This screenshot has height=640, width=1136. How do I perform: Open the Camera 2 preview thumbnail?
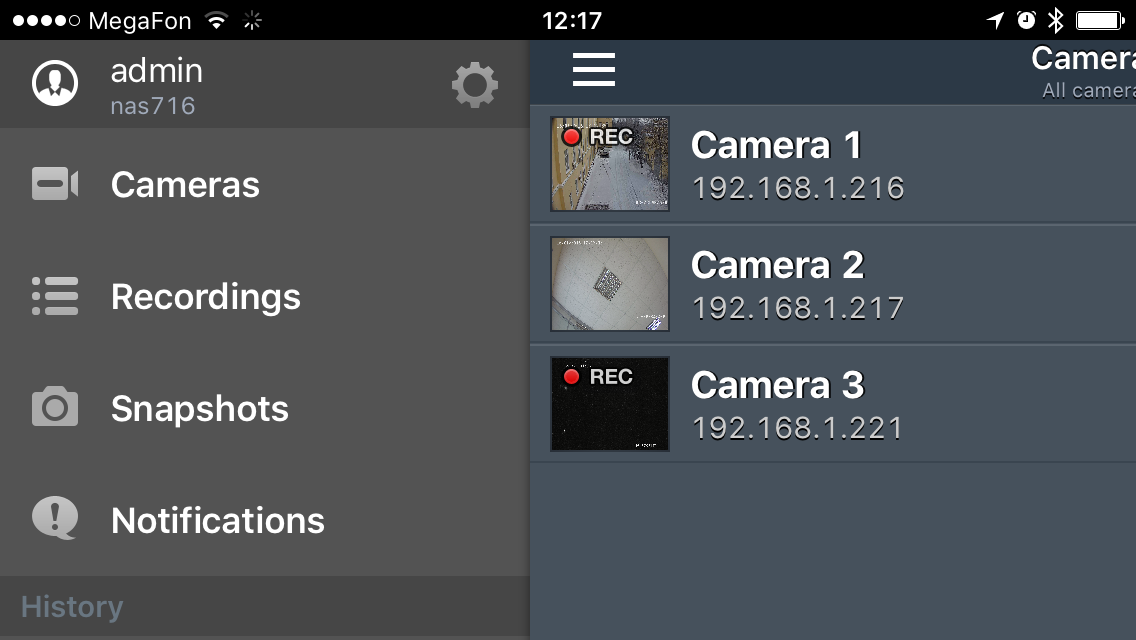[610, 283]
